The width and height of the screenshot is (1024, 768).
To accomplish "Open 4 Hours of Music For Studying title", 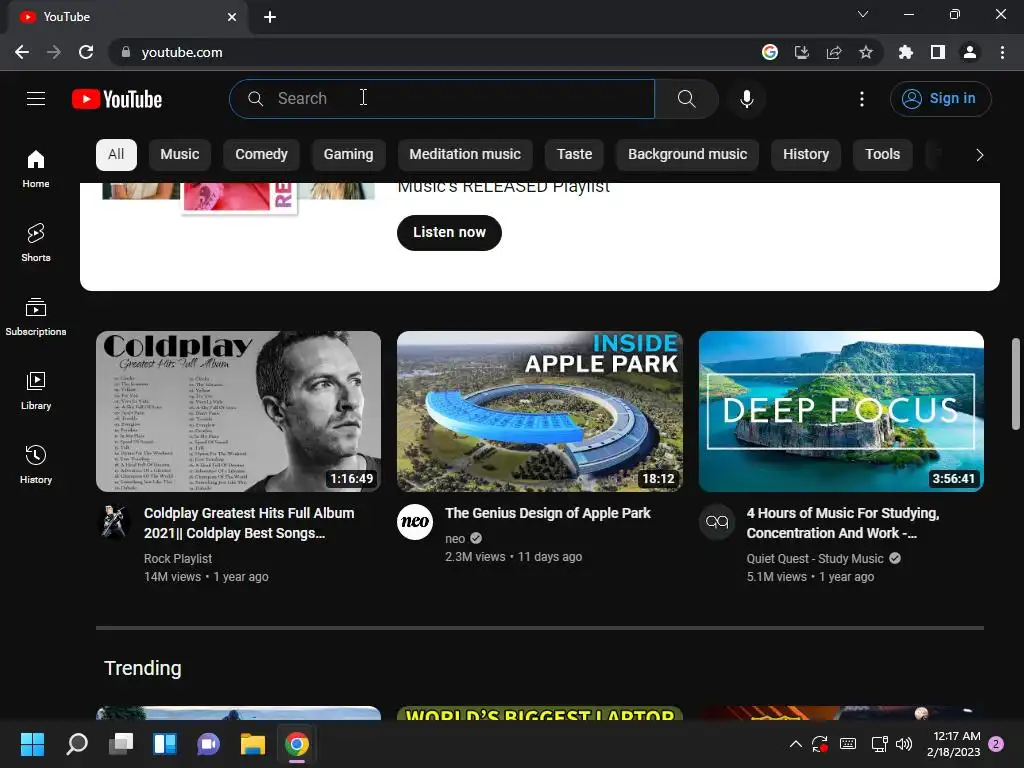I will click(843, 523).
